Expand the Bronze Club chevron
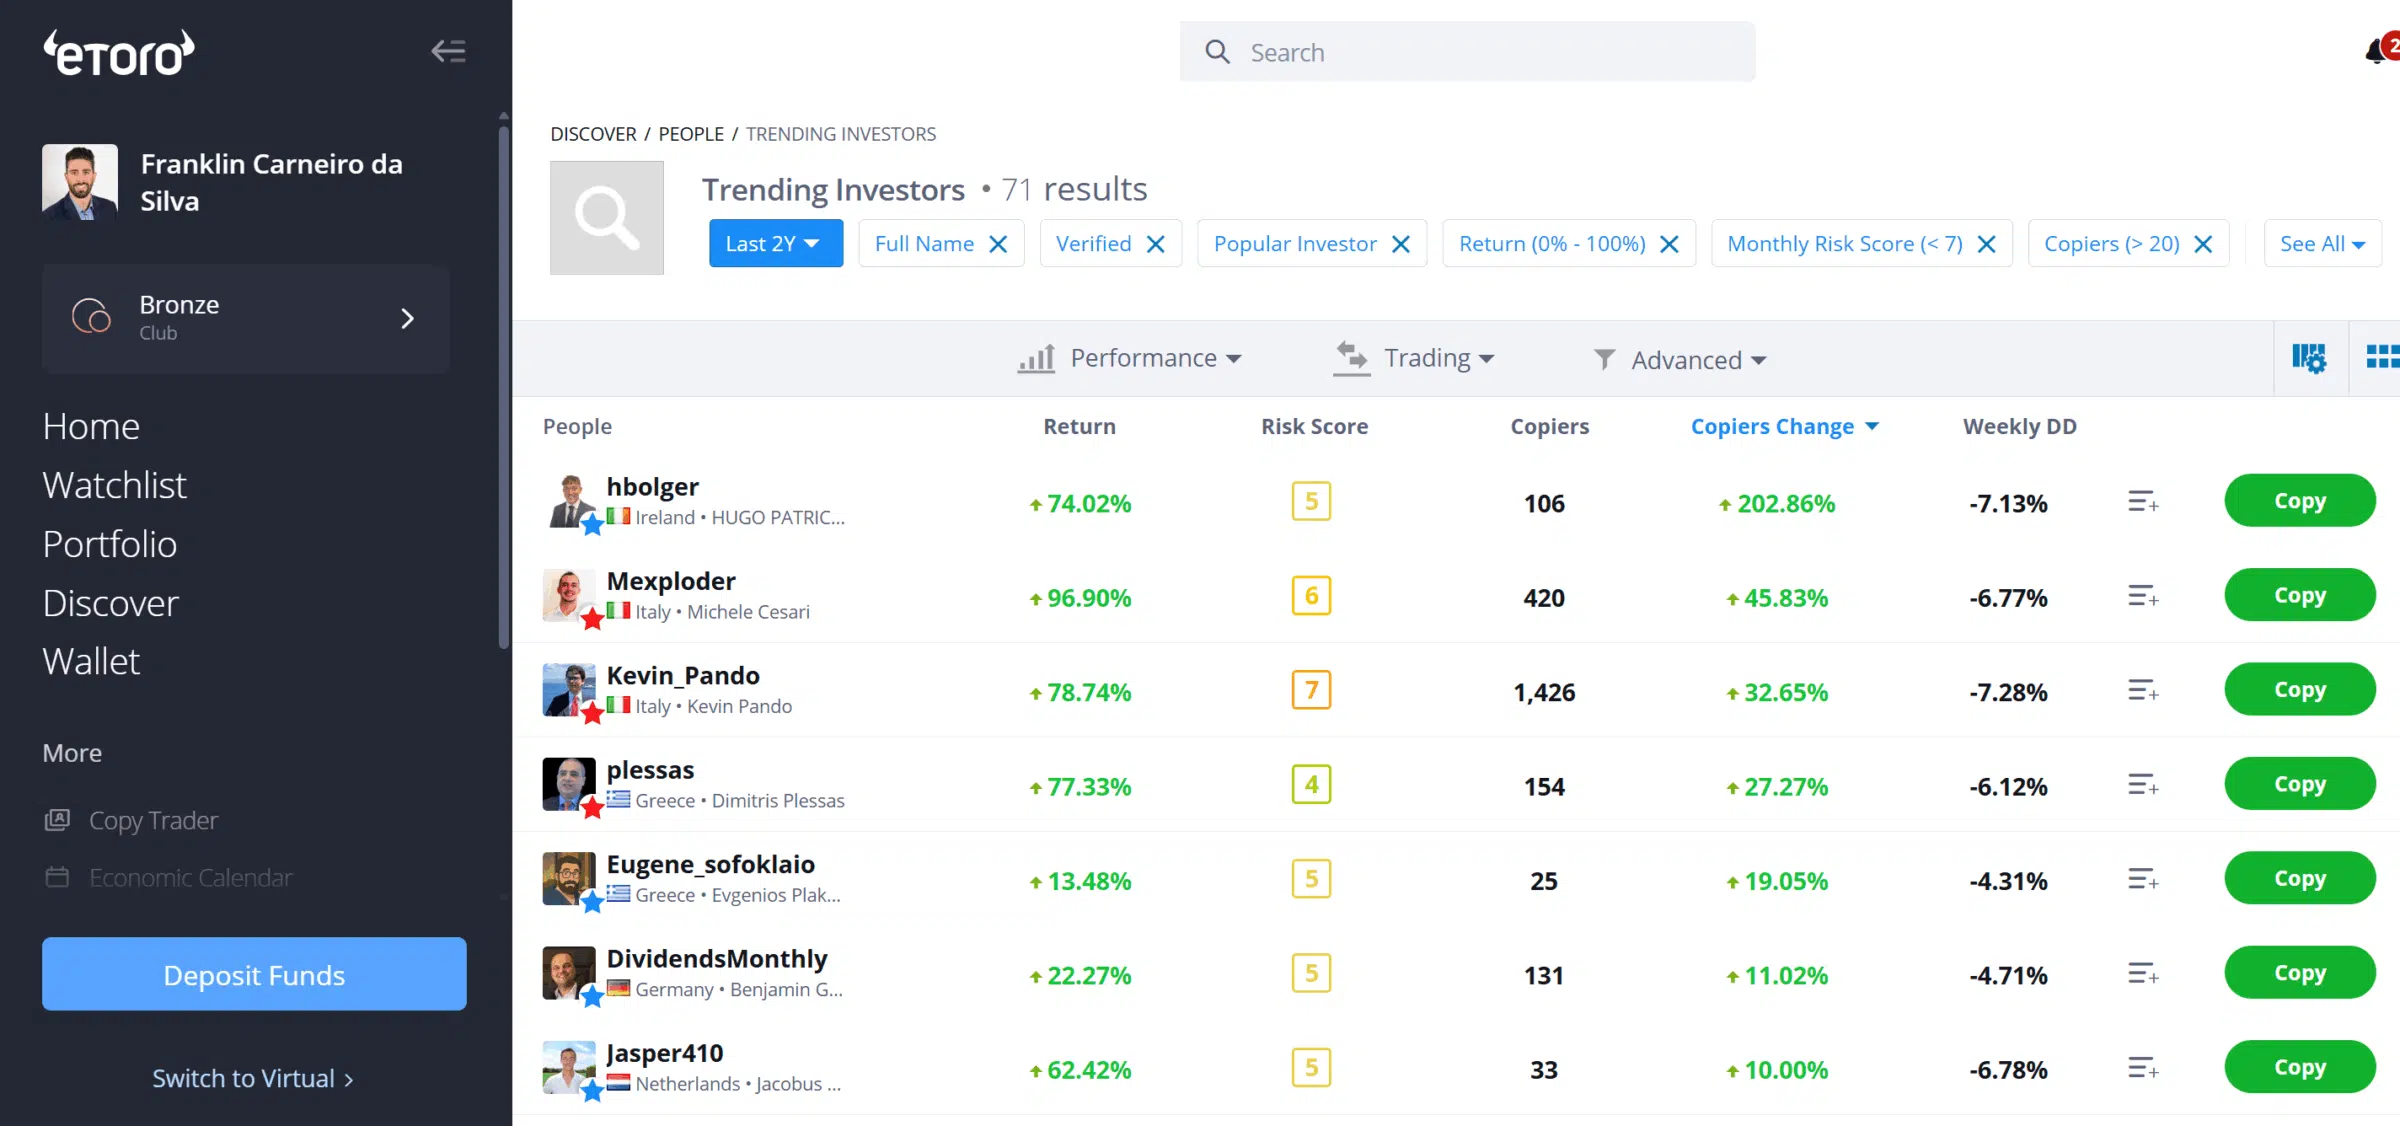 pos(407,318)
